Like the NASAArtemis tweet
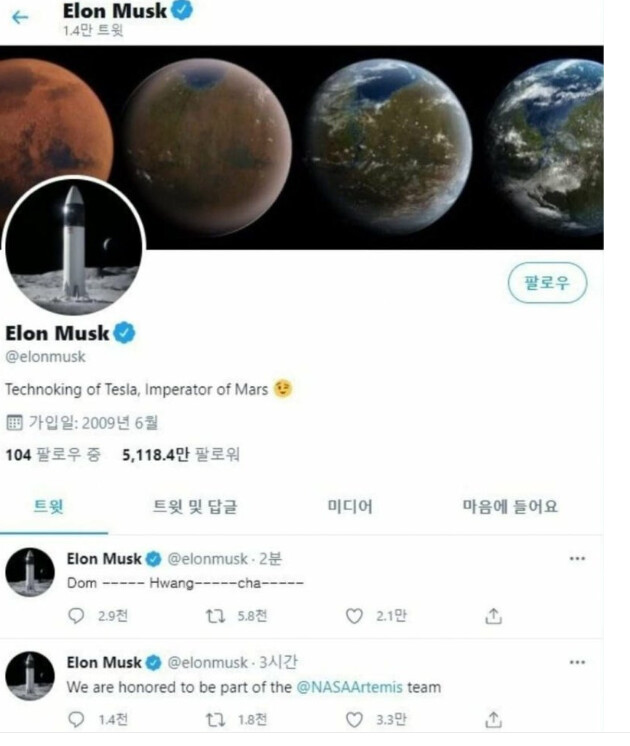 tap(354, 720)
